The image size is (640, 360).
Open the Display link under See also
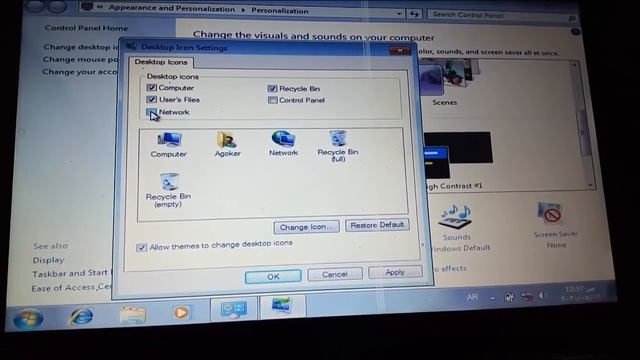[48, 260]
